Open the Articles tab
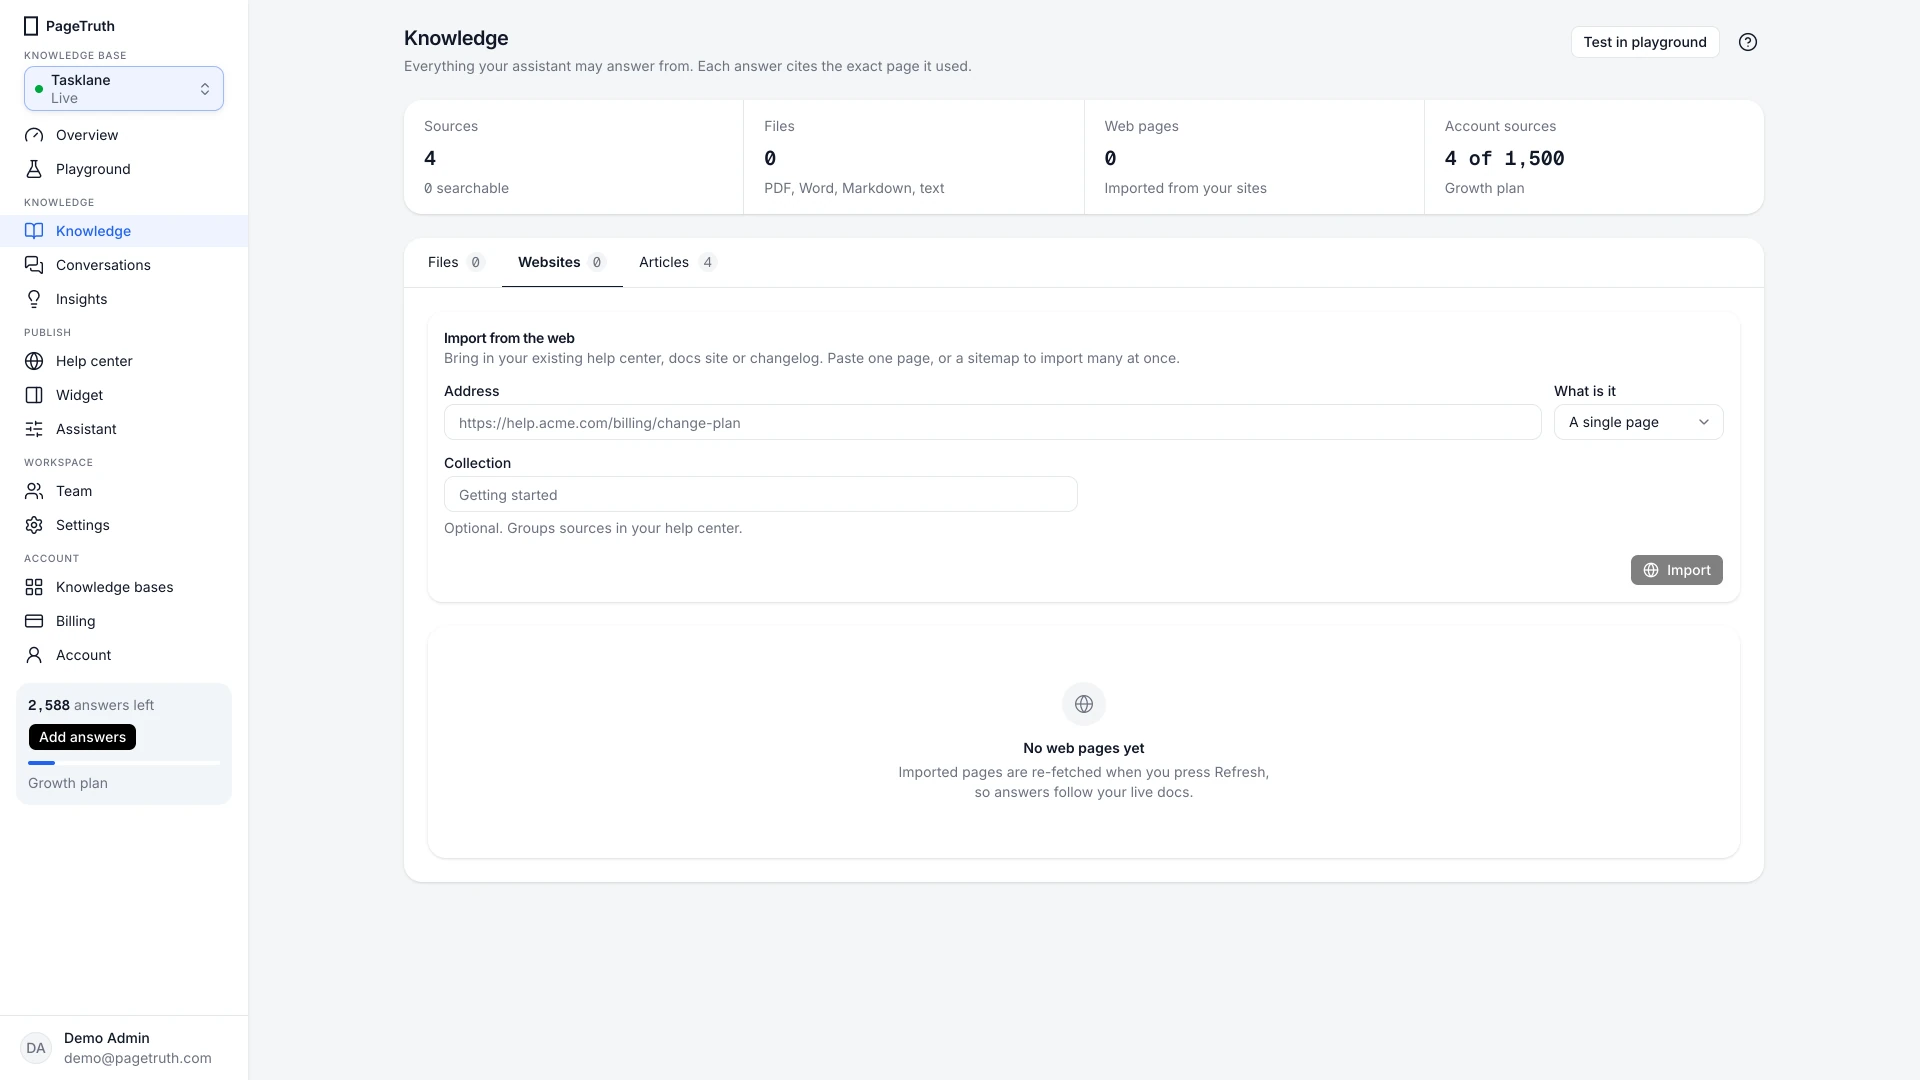The width and height of the screenshot is (1920, 1080). click(677, 262)
